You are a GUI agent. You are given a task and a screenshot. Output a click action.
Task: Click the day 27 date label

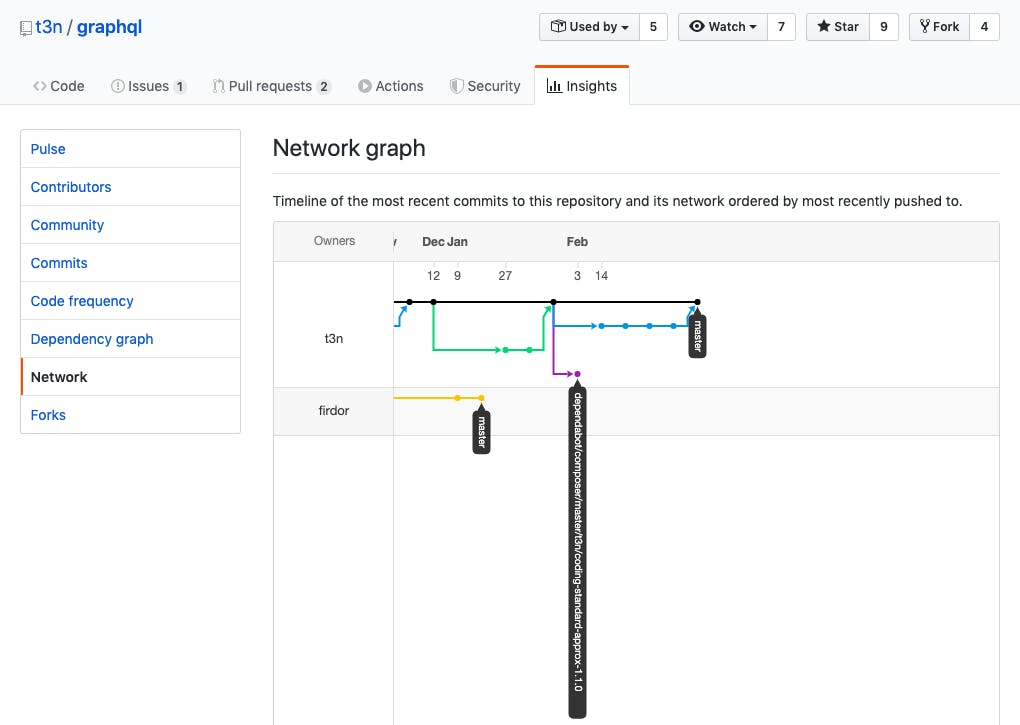[x=505, y=276]
